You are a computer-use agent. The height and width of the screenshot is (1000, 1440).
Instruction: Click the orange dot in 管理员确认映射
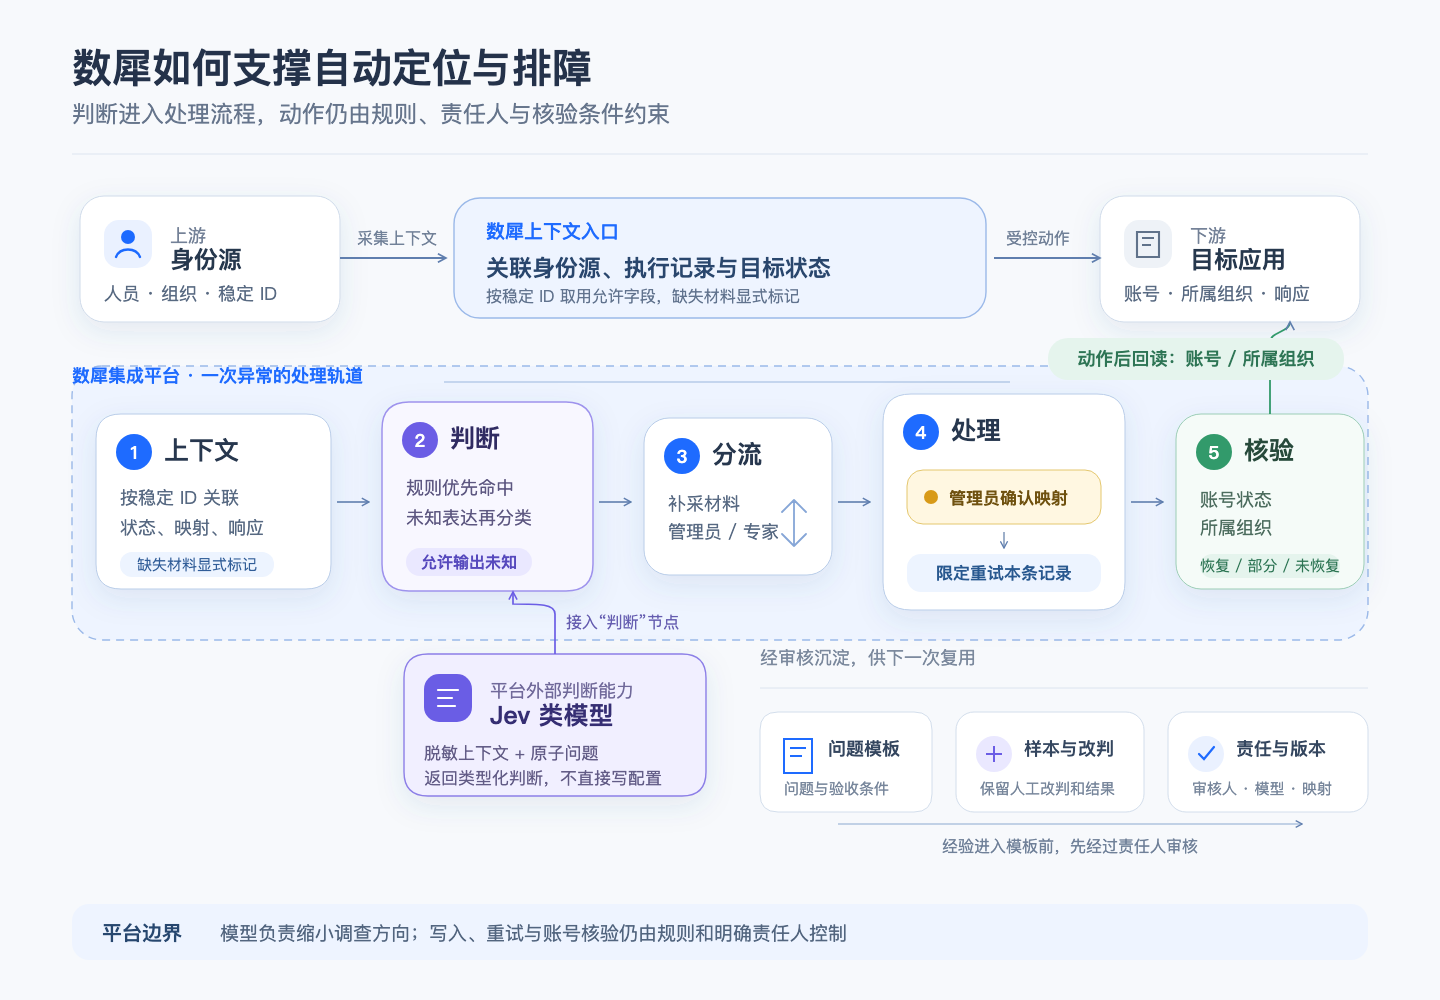click(931, 497)
